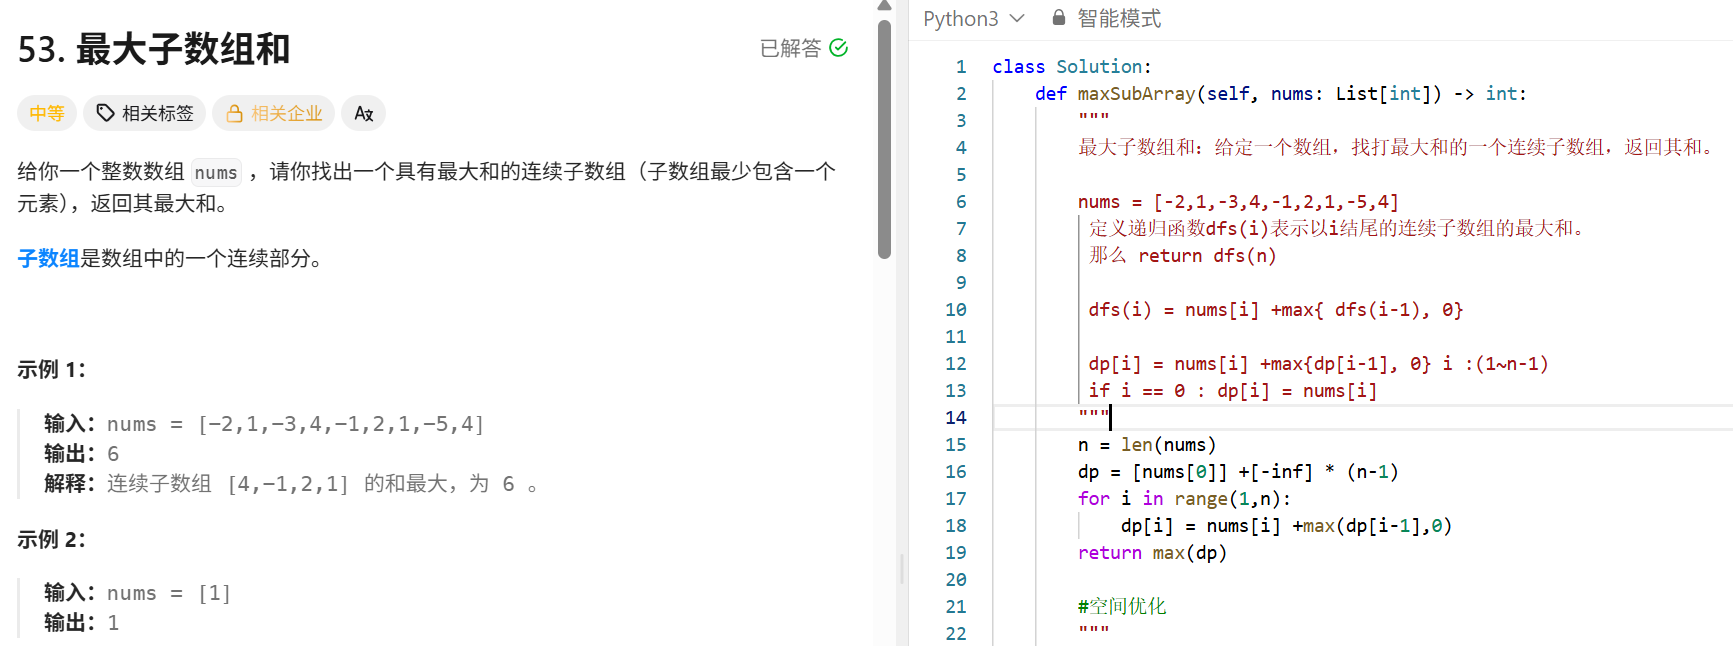
Task: Click the tag icon in 相关标签
Action: pos(105,113)
